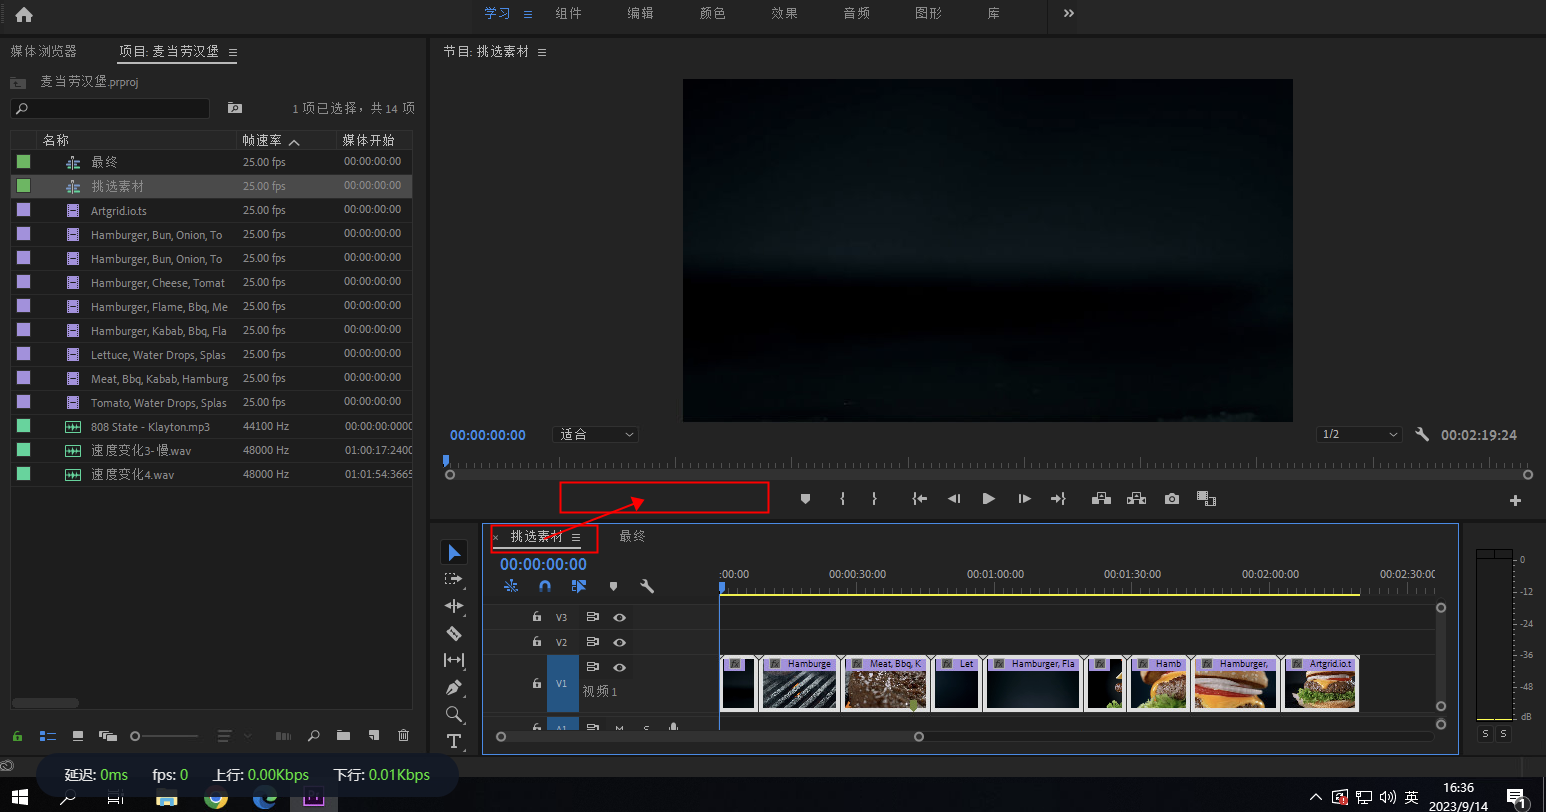Screen dimensions: 1546x812
Task: Click the 帧速率 column header
Action: click(x=262, y=140)
